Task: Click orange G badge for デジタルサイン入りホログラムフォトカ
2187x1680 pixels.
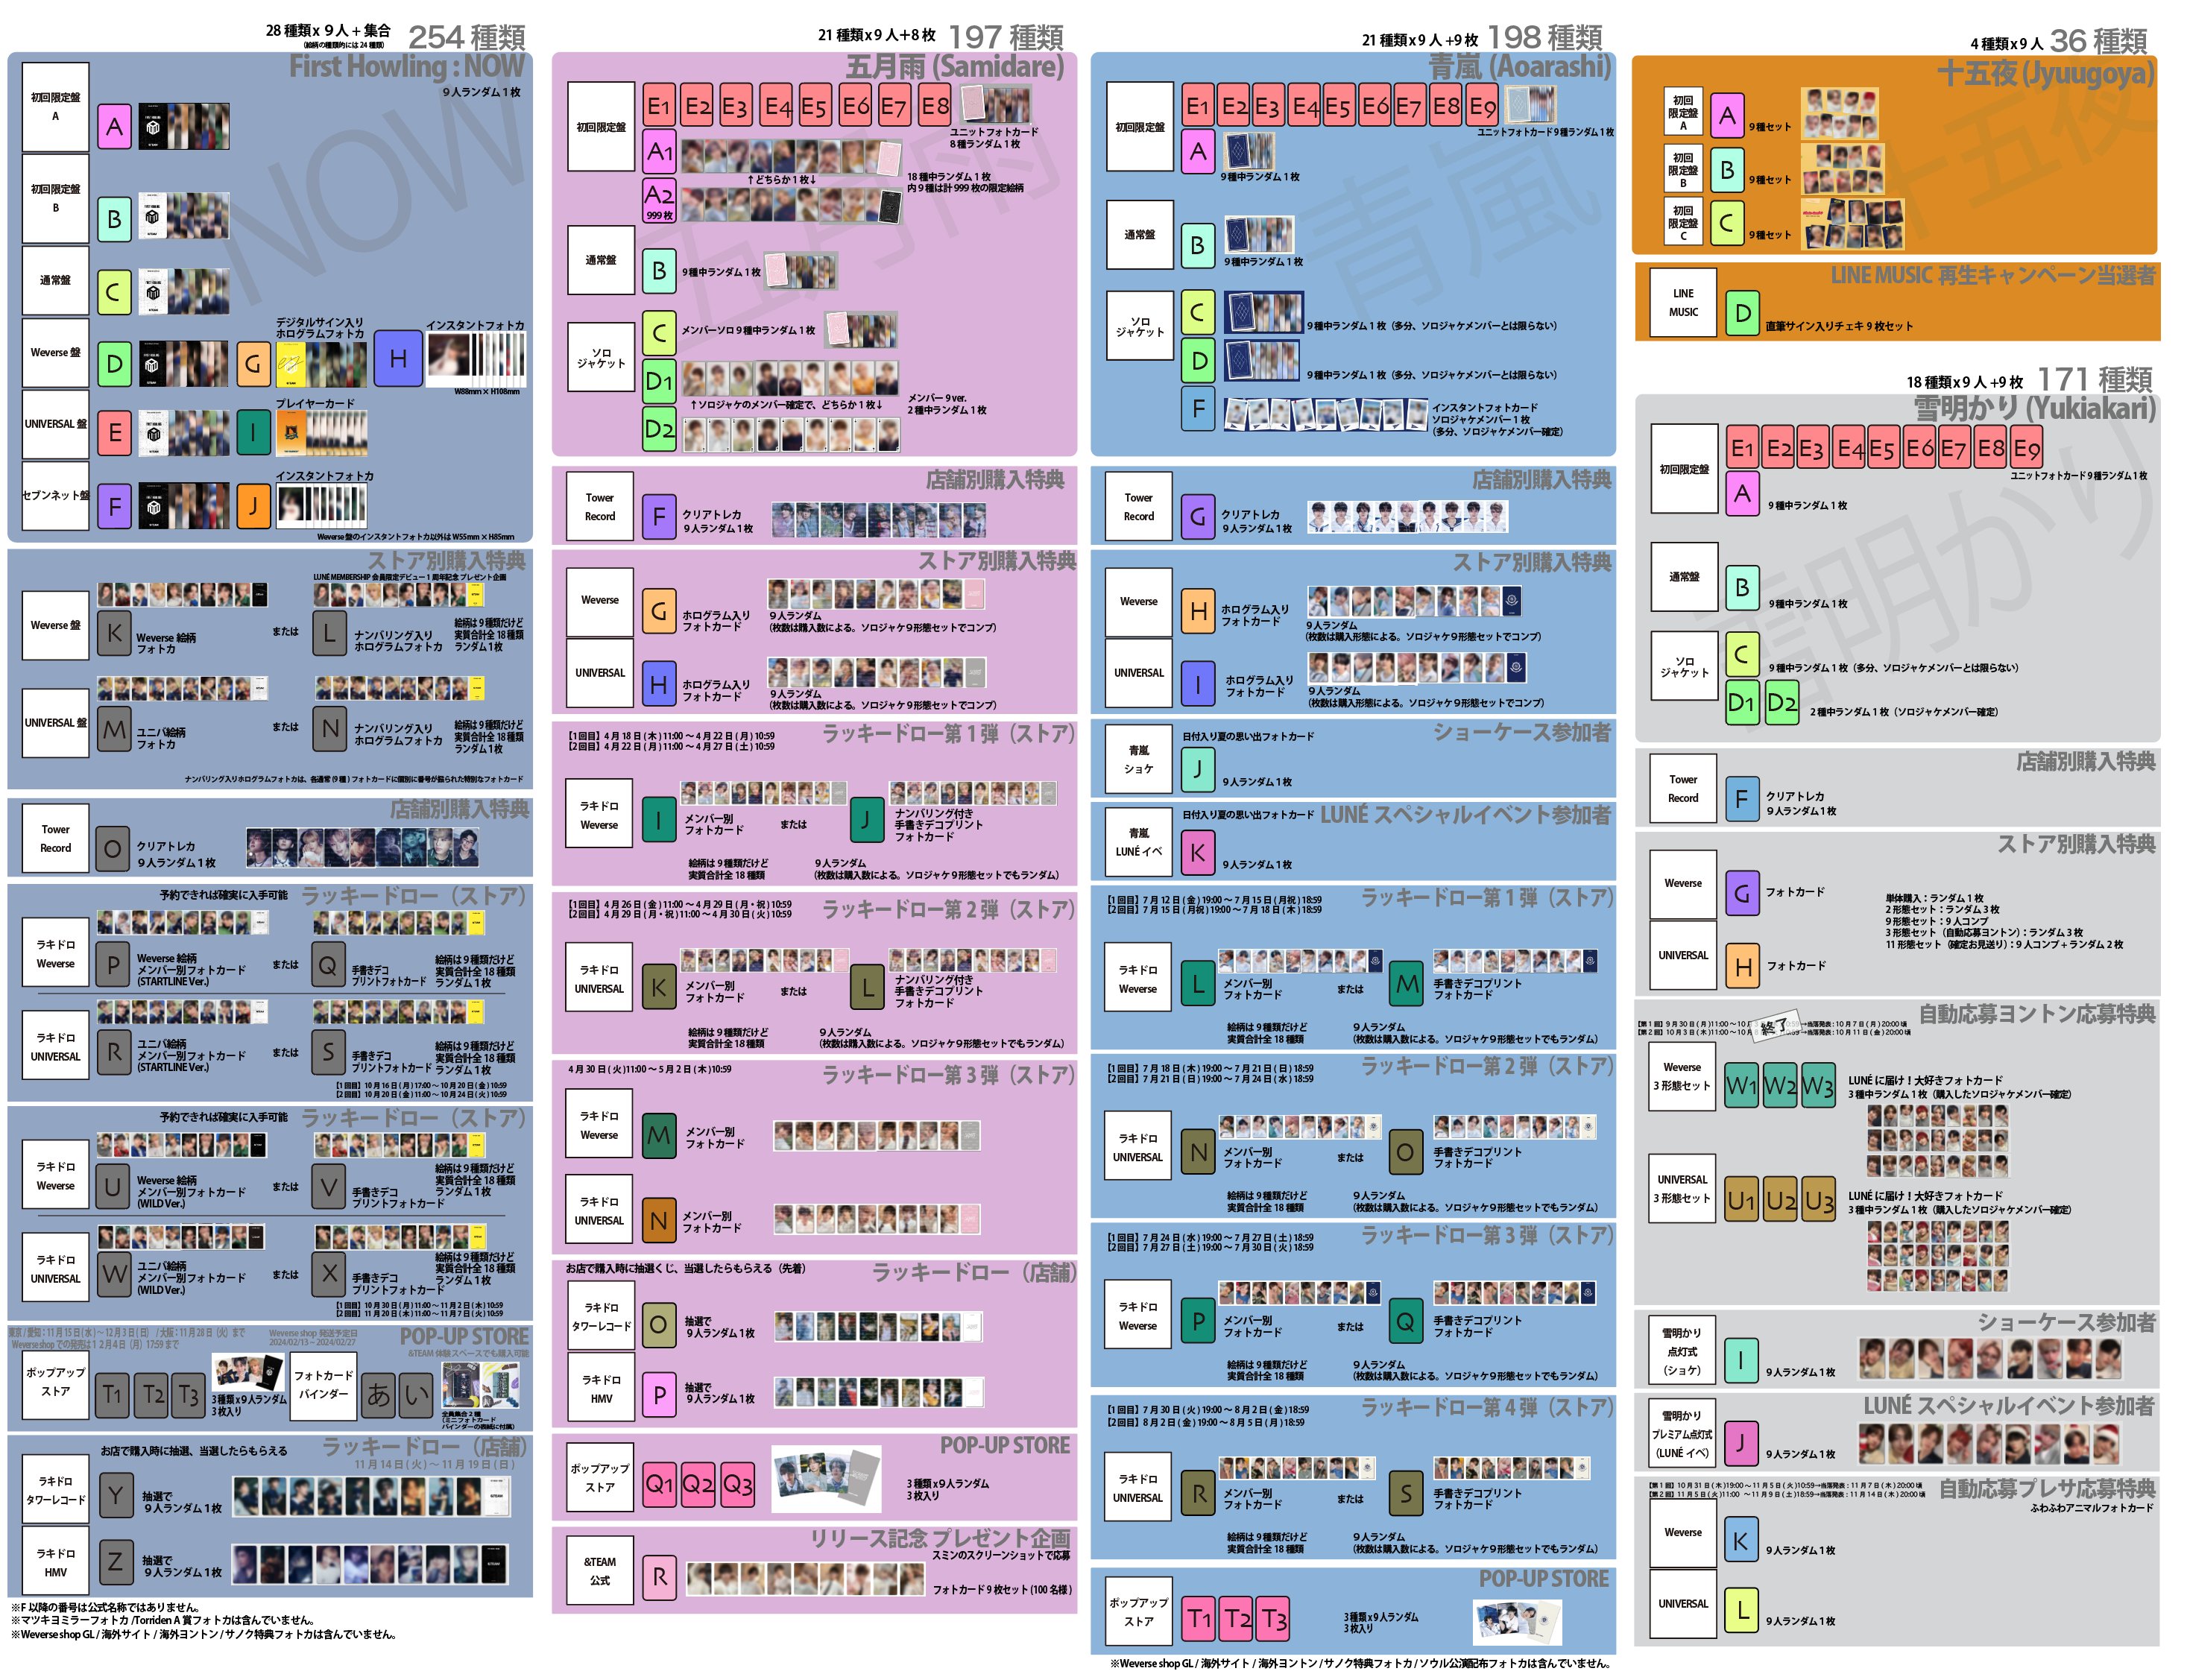Action: (x=253, y=365)
